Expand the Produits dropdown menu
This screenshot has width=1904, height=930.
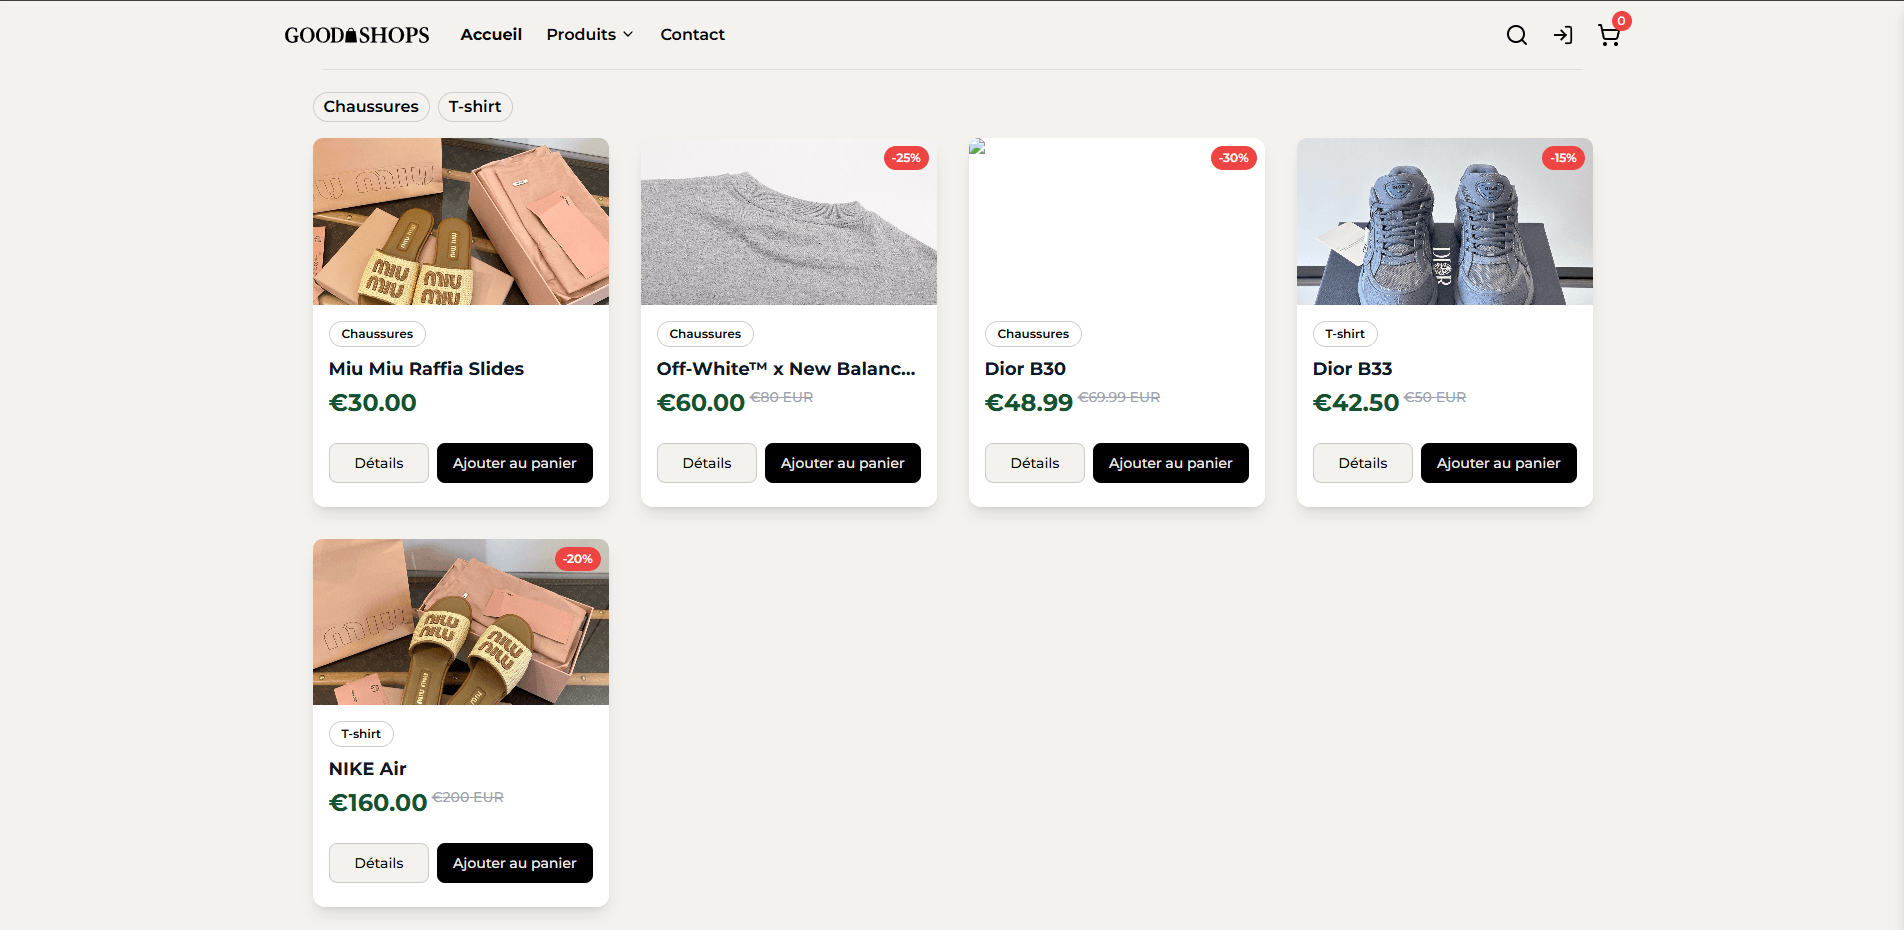click(589, 34)
